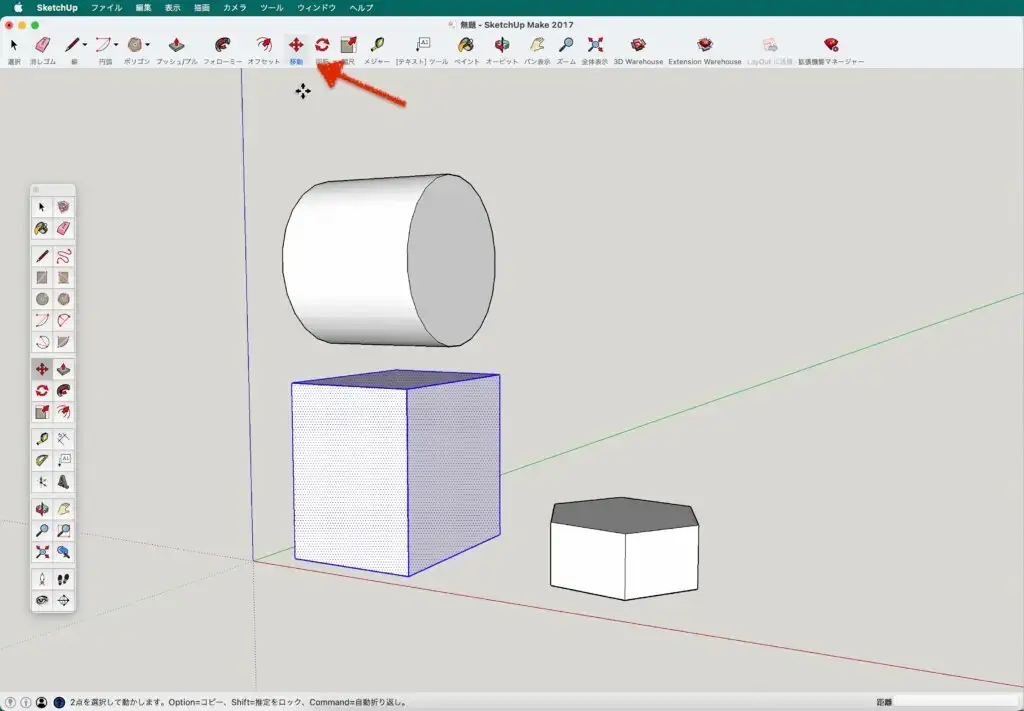The image size is (1024, 711).
Task: Click the Walk footprints tool in floating palette
Action: point(63,579)
